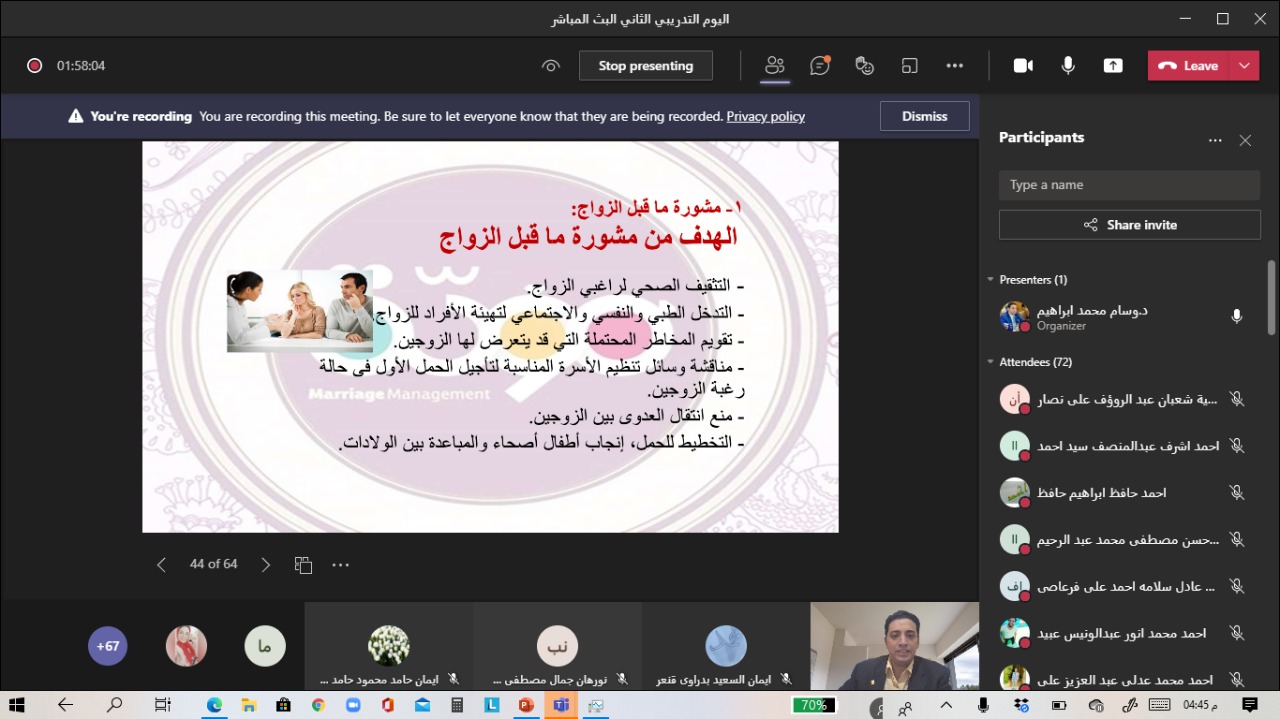Collapse the Presenters section
This screenshot has width=1280, height=719.
tap(991, 280)
